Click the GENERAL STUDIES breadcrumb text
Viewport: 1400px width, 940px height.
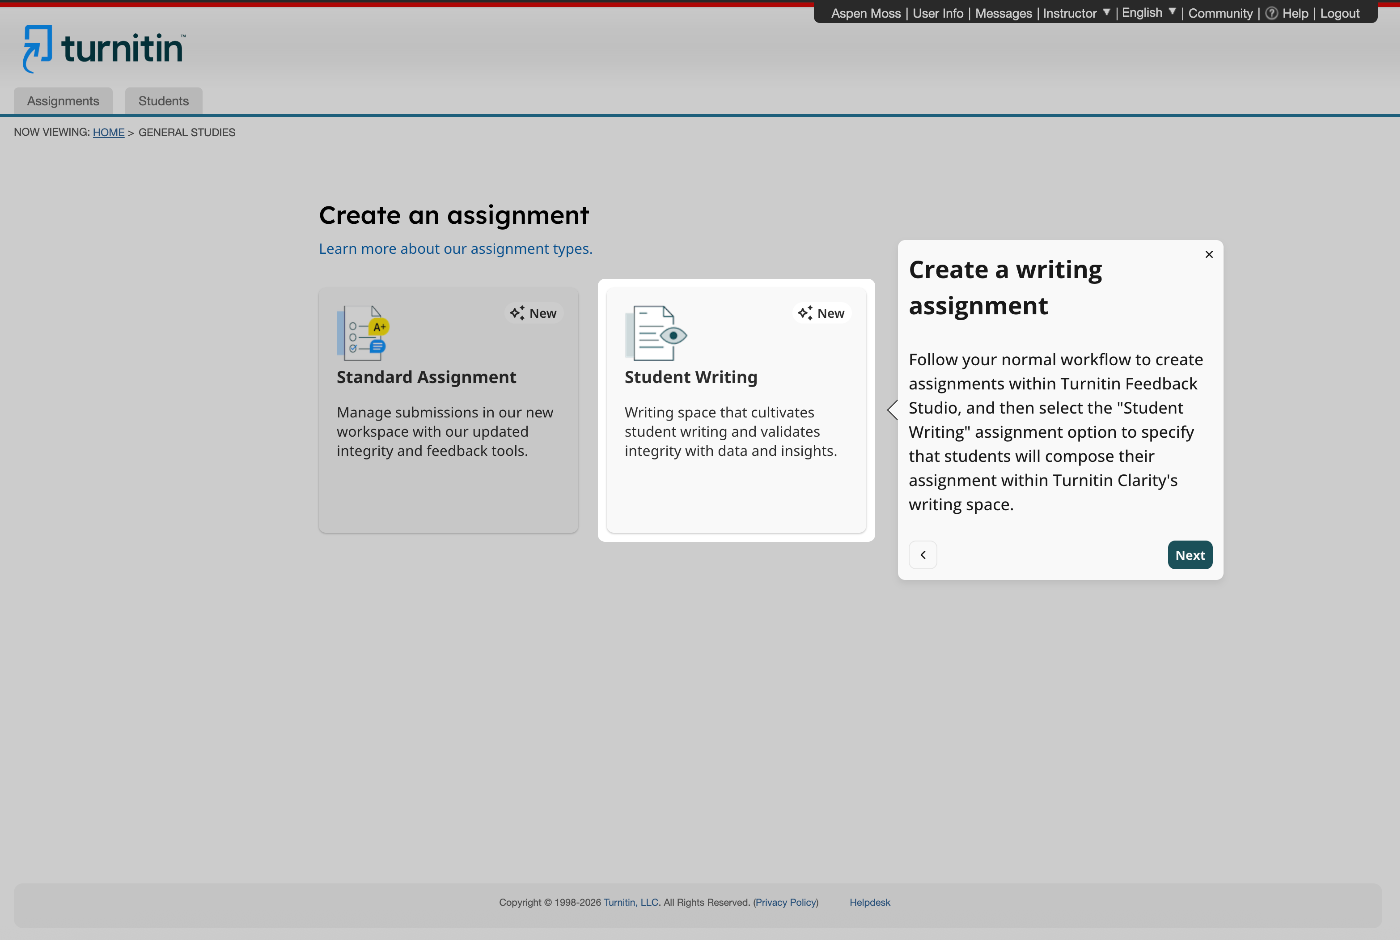coord(187,132)
